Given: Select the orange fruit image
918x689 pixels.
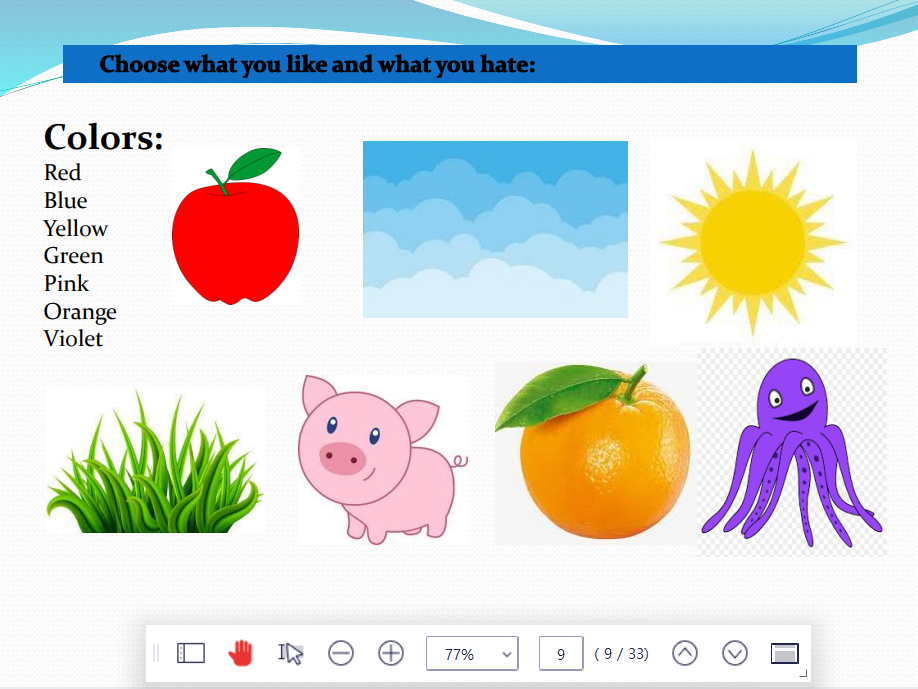Looking at the screenshot, I should (594, 453).
